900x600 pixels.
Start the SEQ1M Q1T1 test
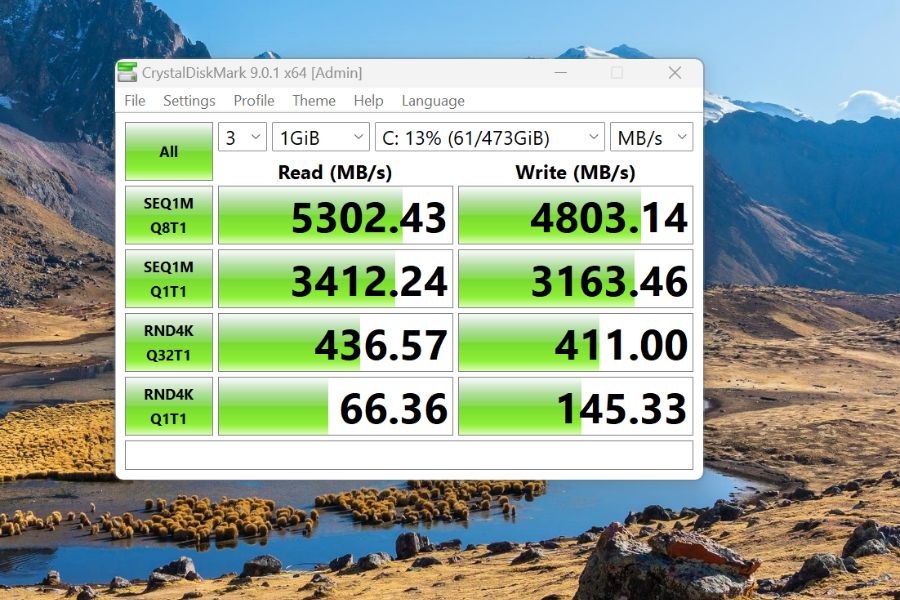(x=168, y=278)
